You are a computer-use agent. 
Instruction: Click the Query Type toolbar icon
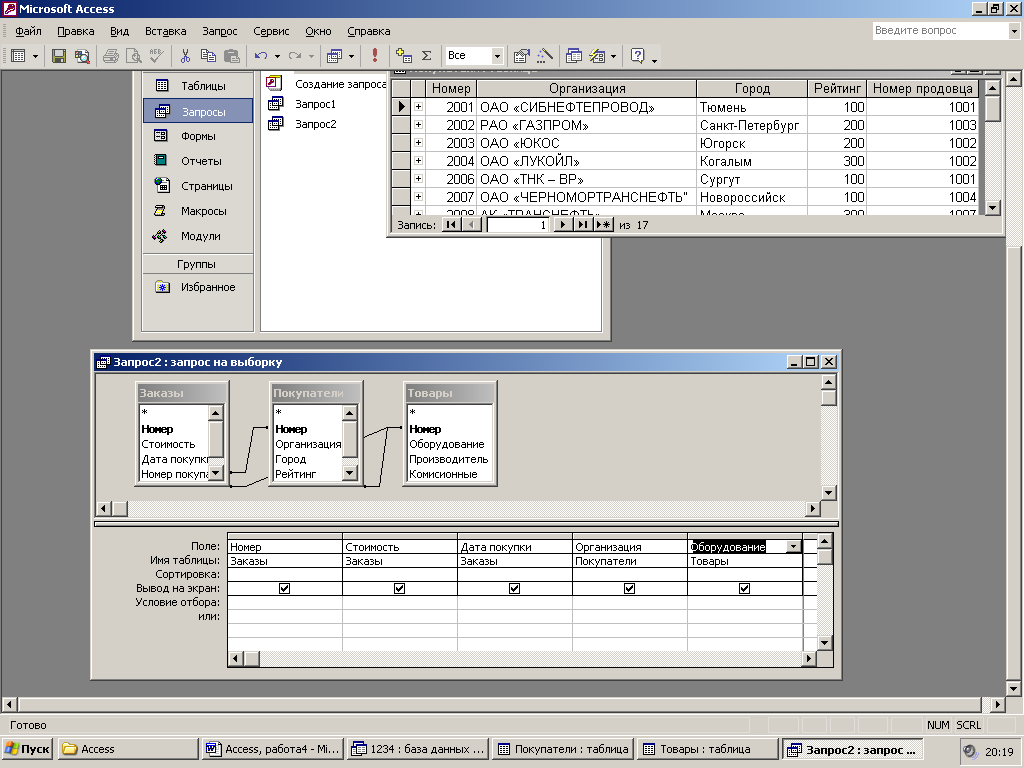coord(334,56)
